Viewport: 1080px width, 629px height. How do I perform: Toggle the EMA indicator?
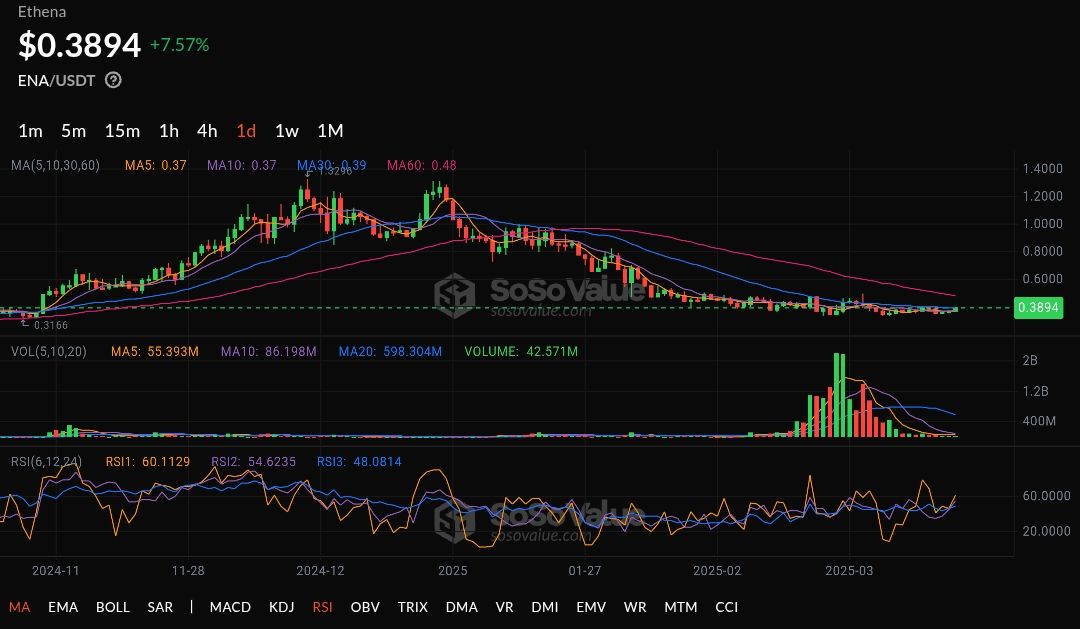[63, 607]
